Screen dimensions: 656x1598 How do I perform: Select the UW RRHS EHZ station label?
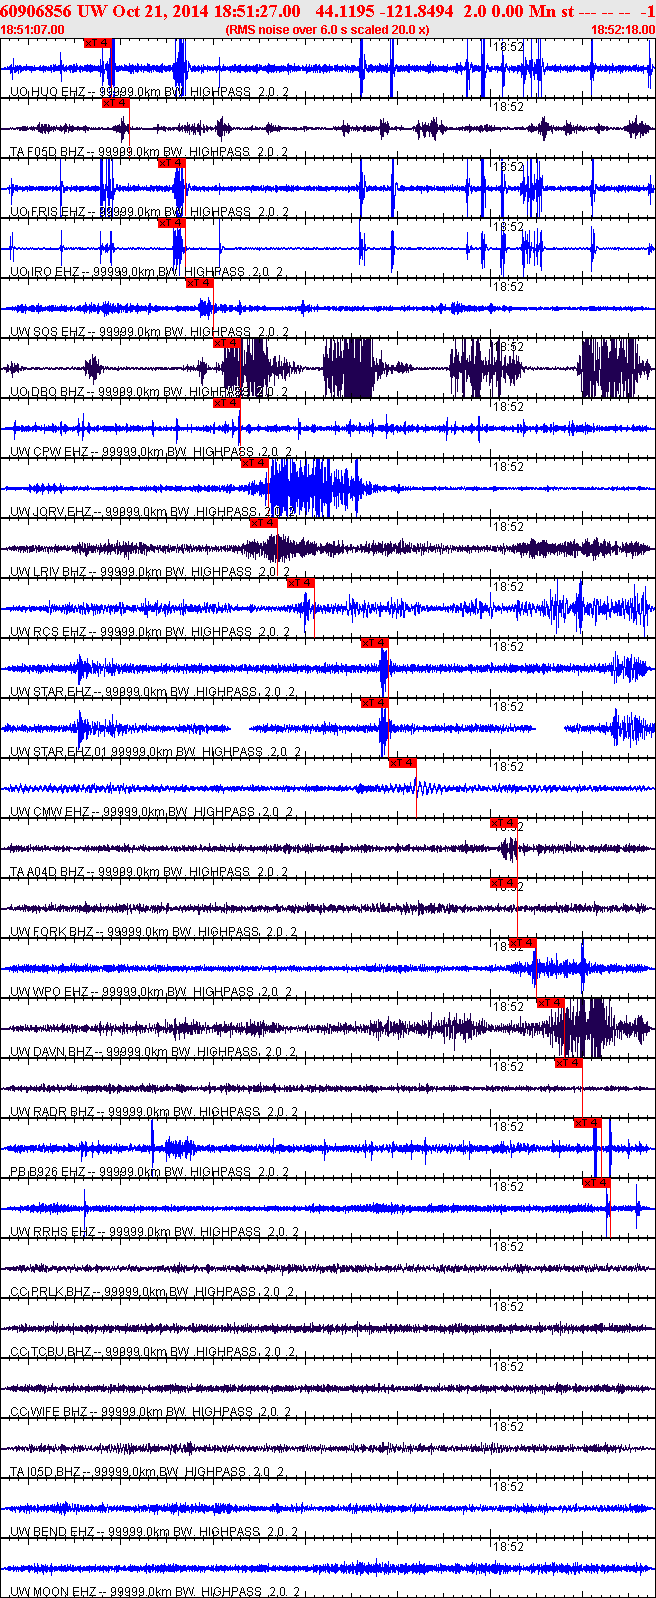click(154, 1232)
